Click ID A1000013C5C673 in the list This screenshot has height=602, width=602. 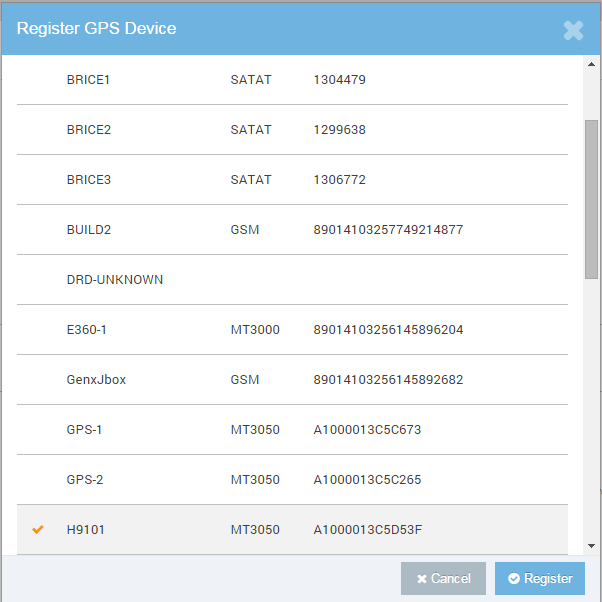pos(367,430)
